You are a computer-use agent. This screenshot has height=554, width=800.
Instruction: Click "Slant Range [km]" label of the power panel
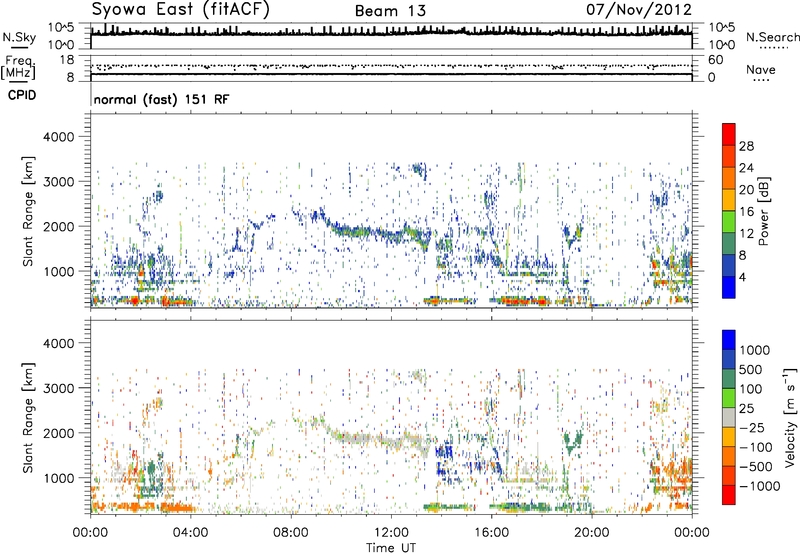(x=28, y=211)
